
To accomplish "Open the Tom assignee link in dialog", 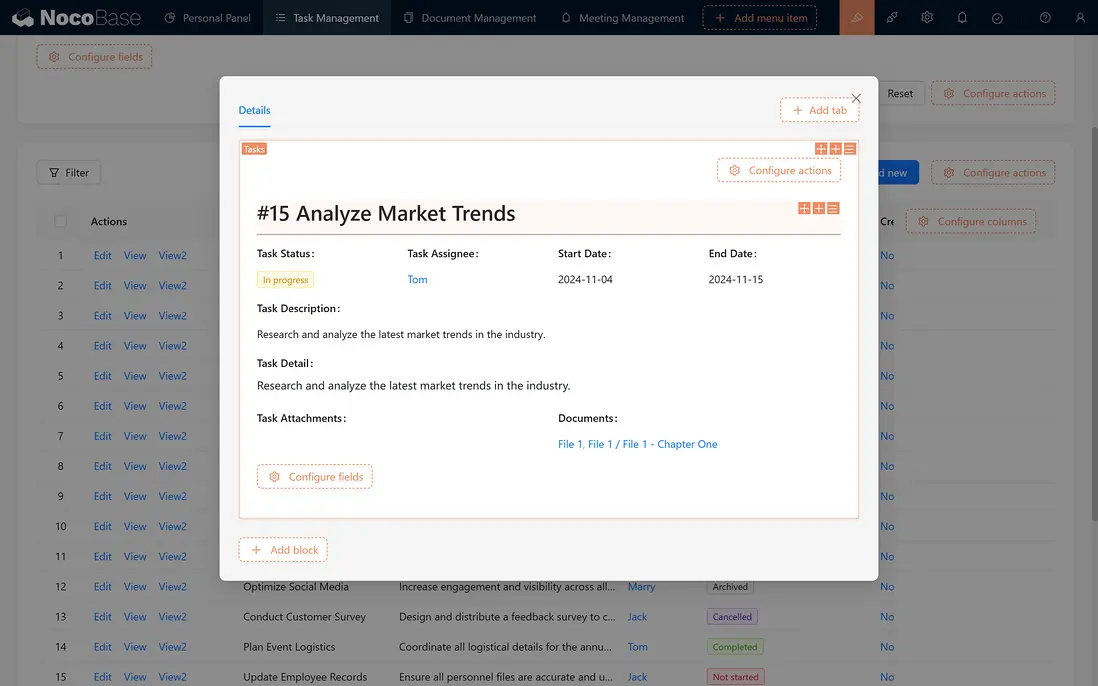I will (417, 279).
